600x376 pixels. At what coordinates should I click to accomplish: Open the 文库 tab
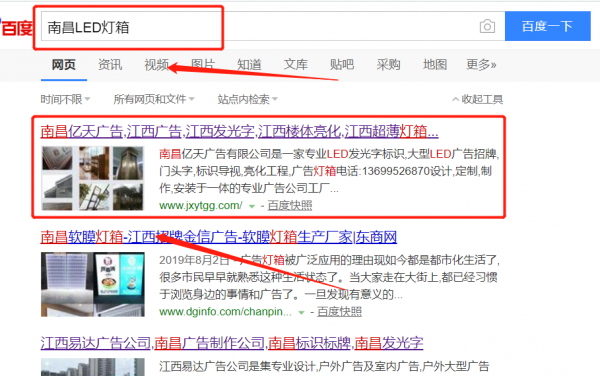296,65
